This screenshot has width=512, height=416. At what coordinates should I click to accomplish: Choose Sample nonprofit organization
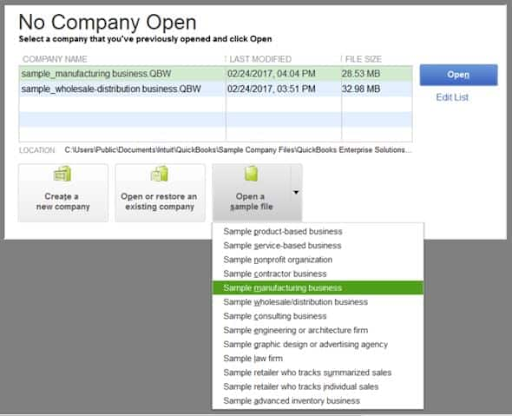click(x=318, y=260)
